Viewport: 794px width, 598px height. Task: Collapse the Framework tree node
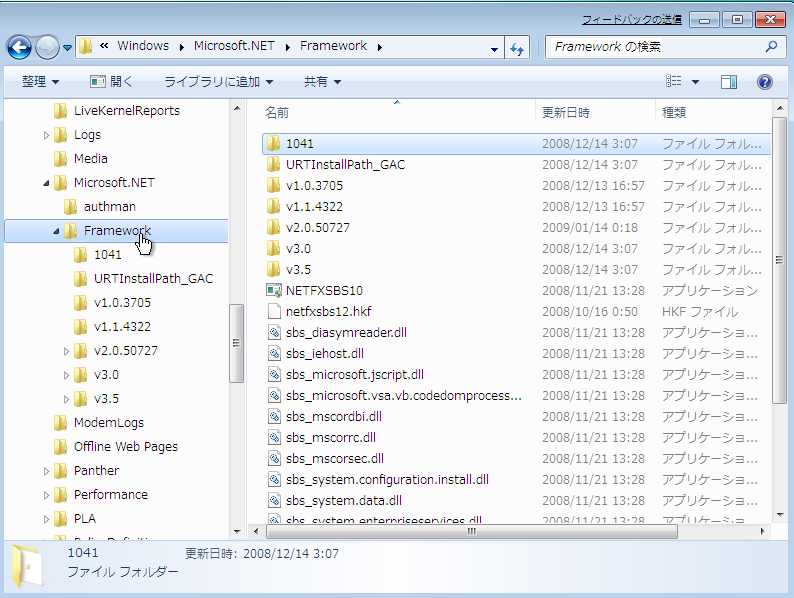[56, 231]
